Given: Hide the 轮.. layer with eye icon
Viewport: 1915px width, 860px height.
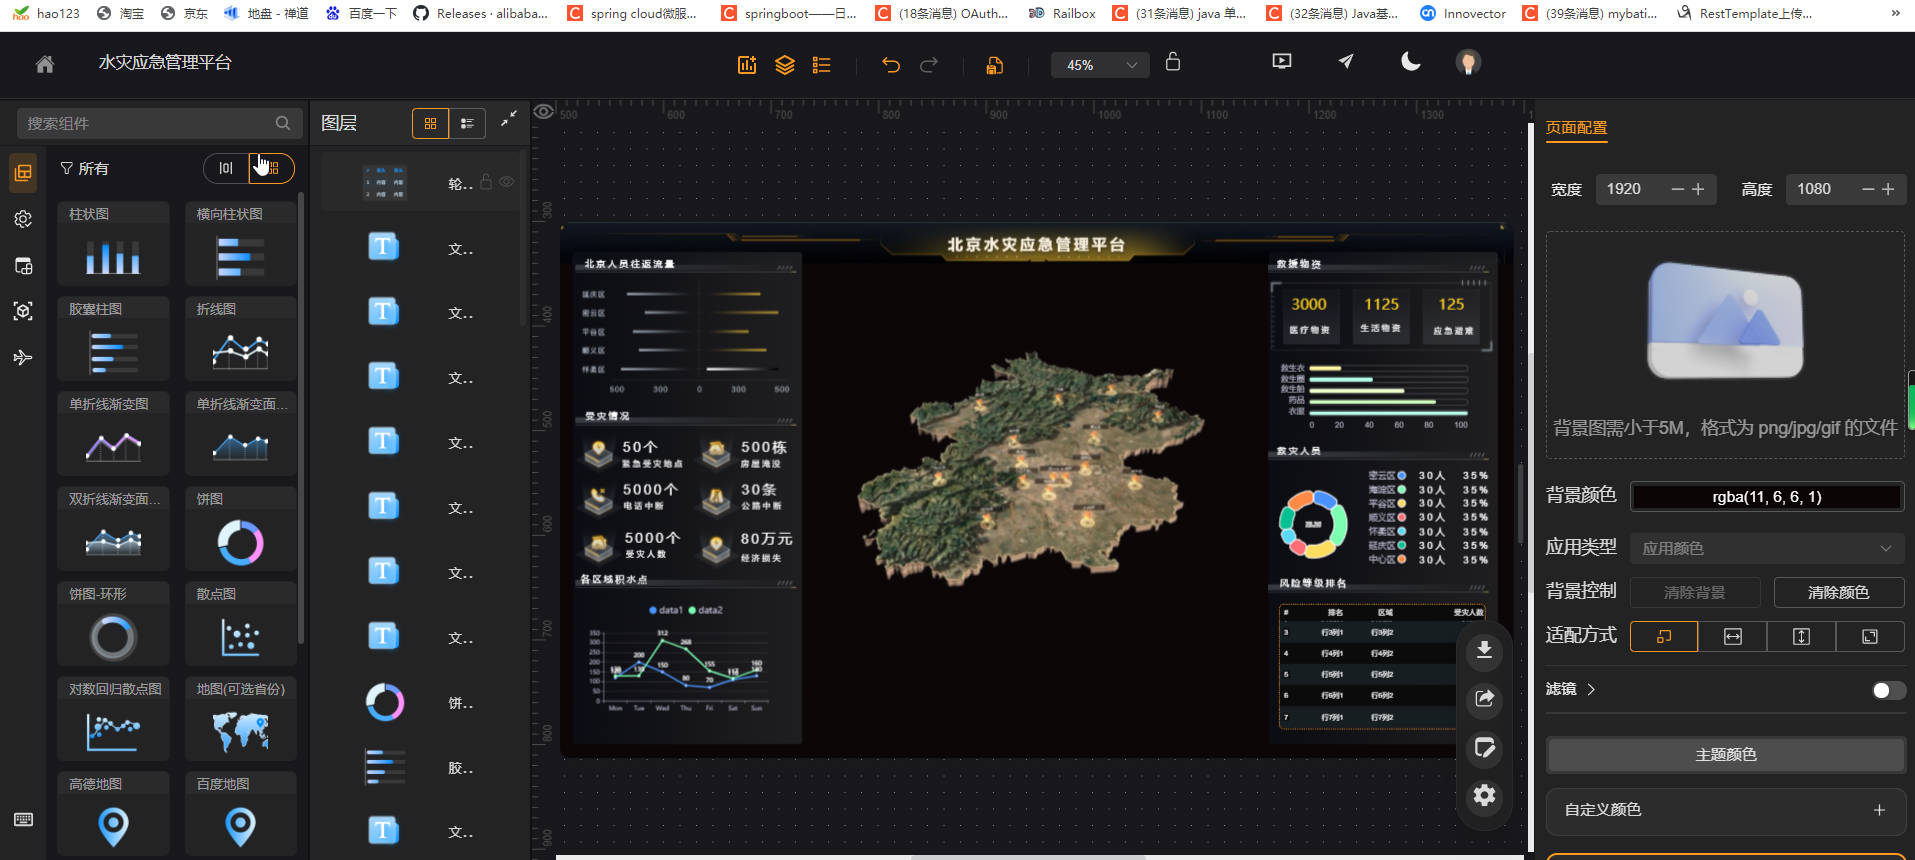Looking at the screenshot, I should [507, 182].
